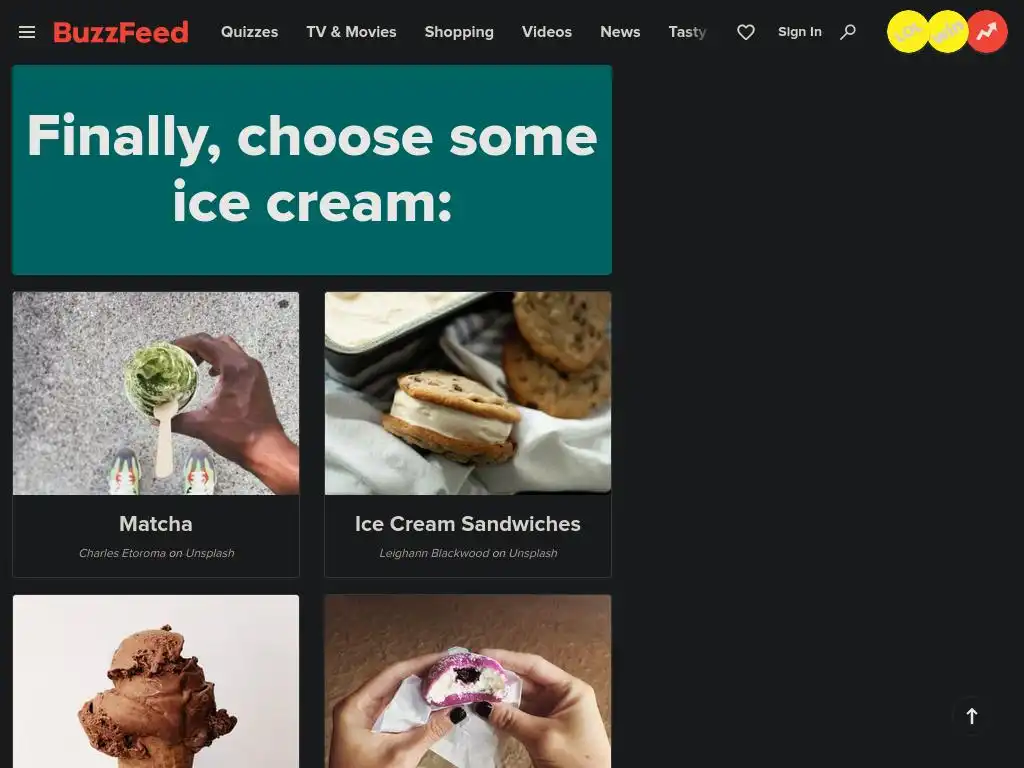Choose the Matcha ice cream answer
The width and height of the screenshot is (1024, 768).
click(x=156, y=434)
